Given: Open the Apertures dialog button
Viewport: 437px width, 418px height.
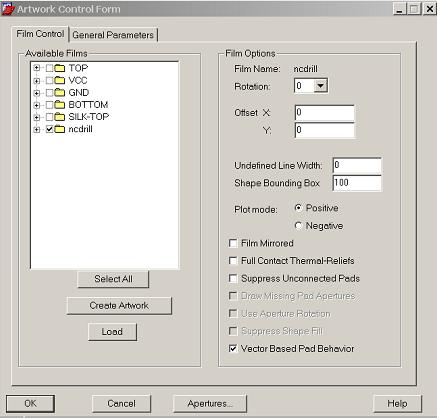Looking at the screenshot, I should pos(210,403).
